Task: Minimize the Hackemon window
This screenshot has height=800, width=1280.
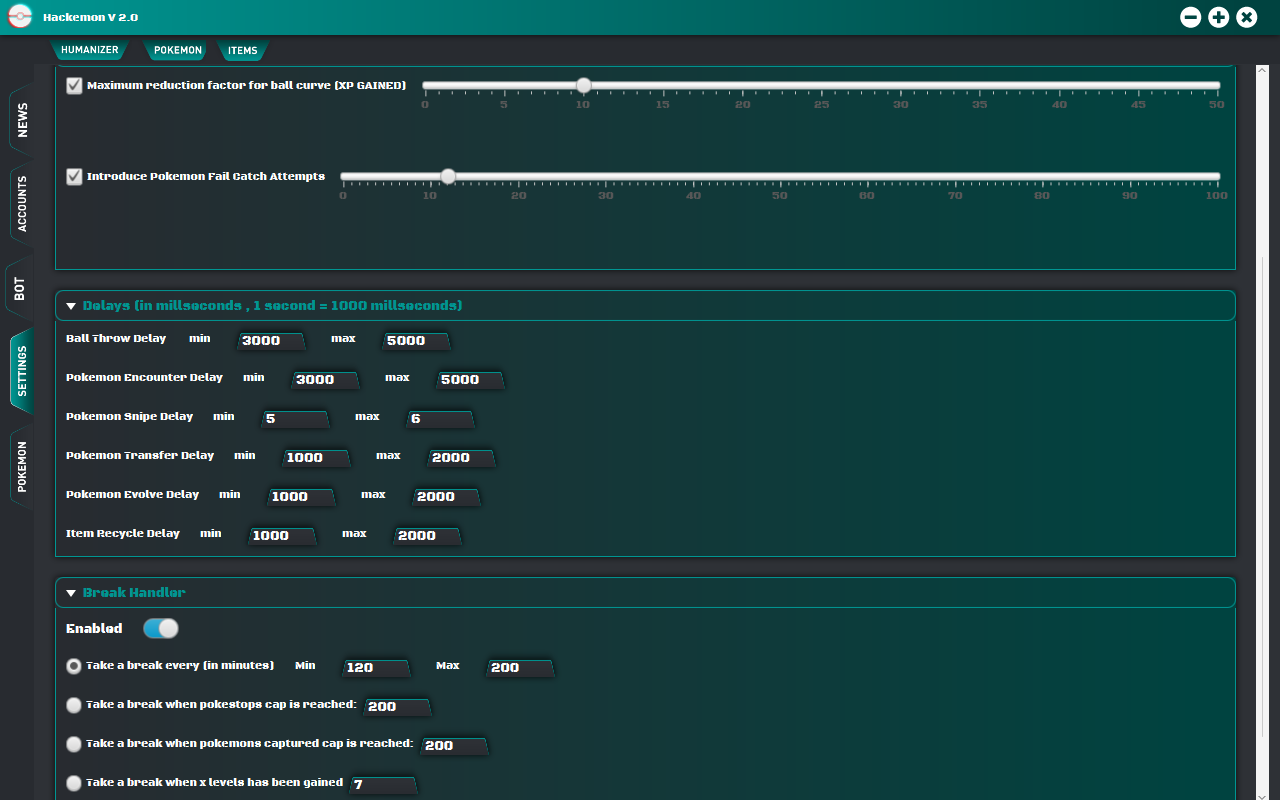Action: tap(1190, 17)
